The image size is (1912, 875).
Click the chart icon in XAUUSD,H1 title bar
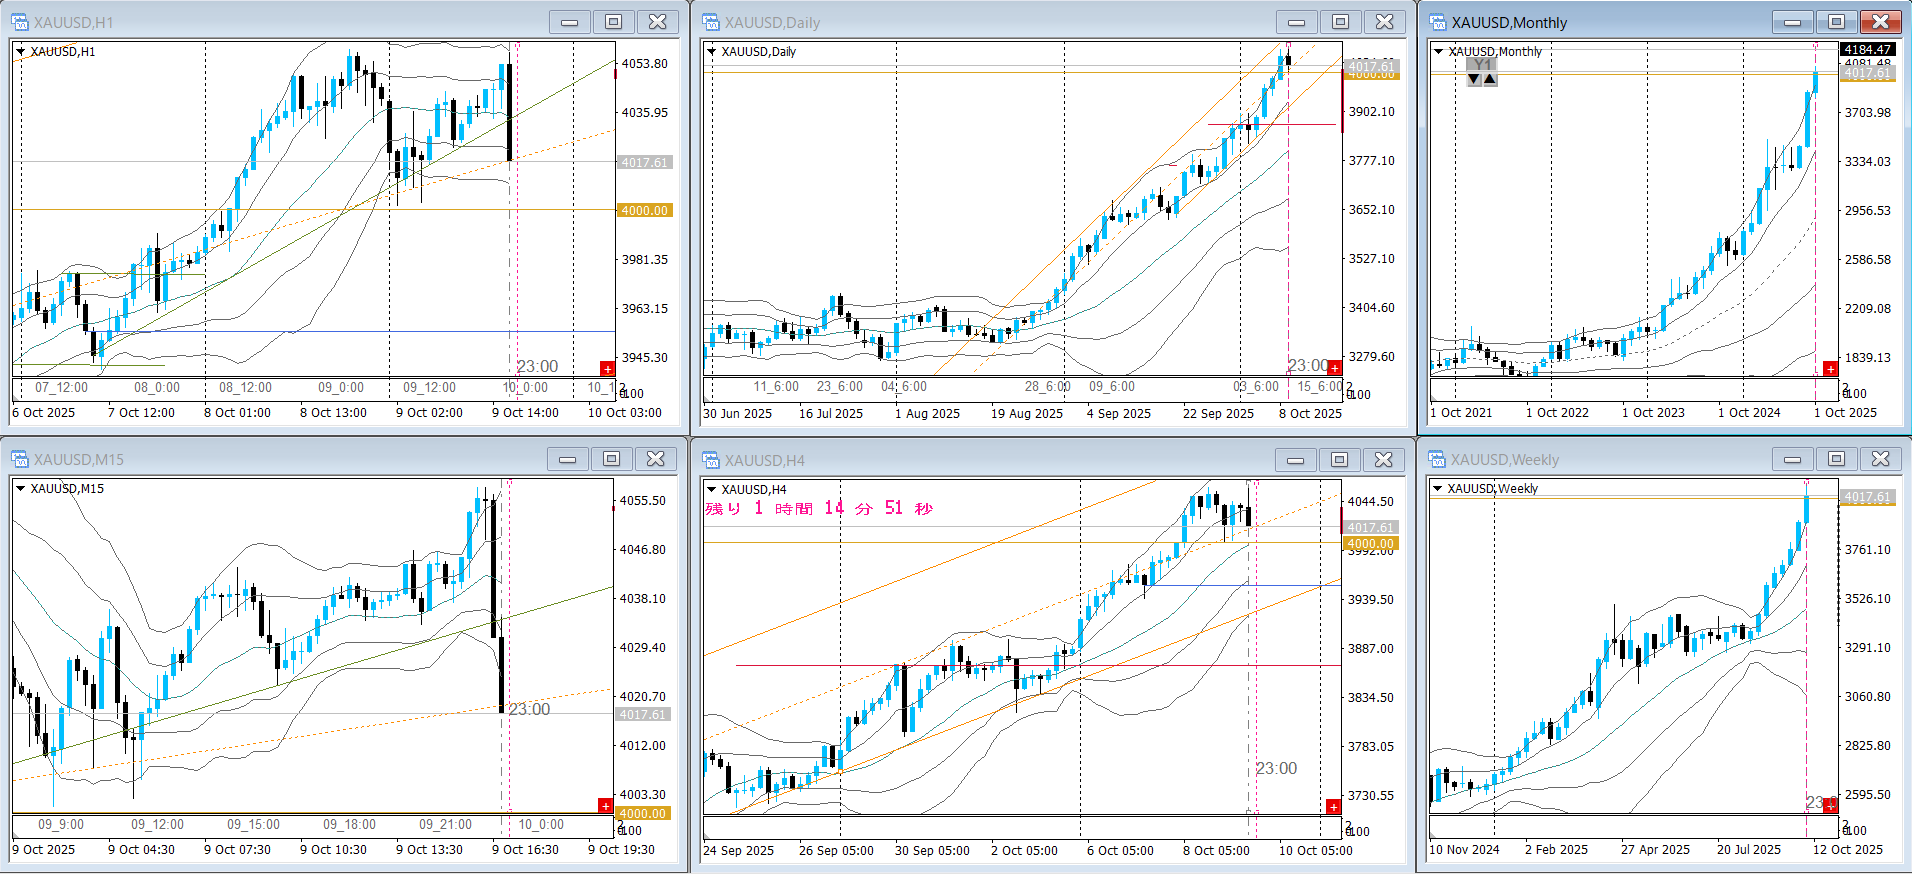coord(20,22)
